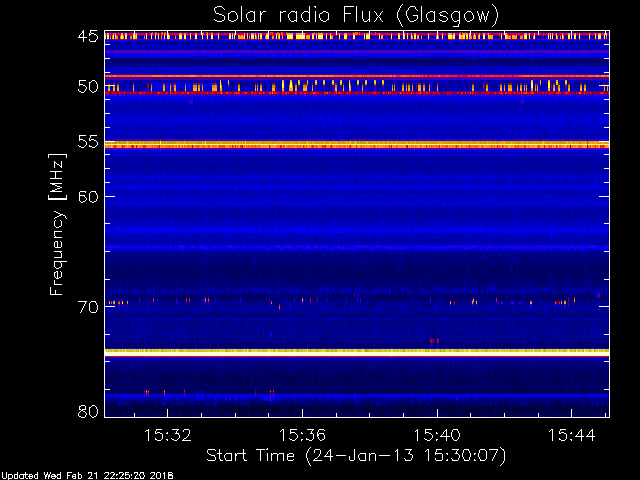640x480 pixels.
Task: Click the thin red-orange line near 49 MHz
Action: tap(357, 76)
